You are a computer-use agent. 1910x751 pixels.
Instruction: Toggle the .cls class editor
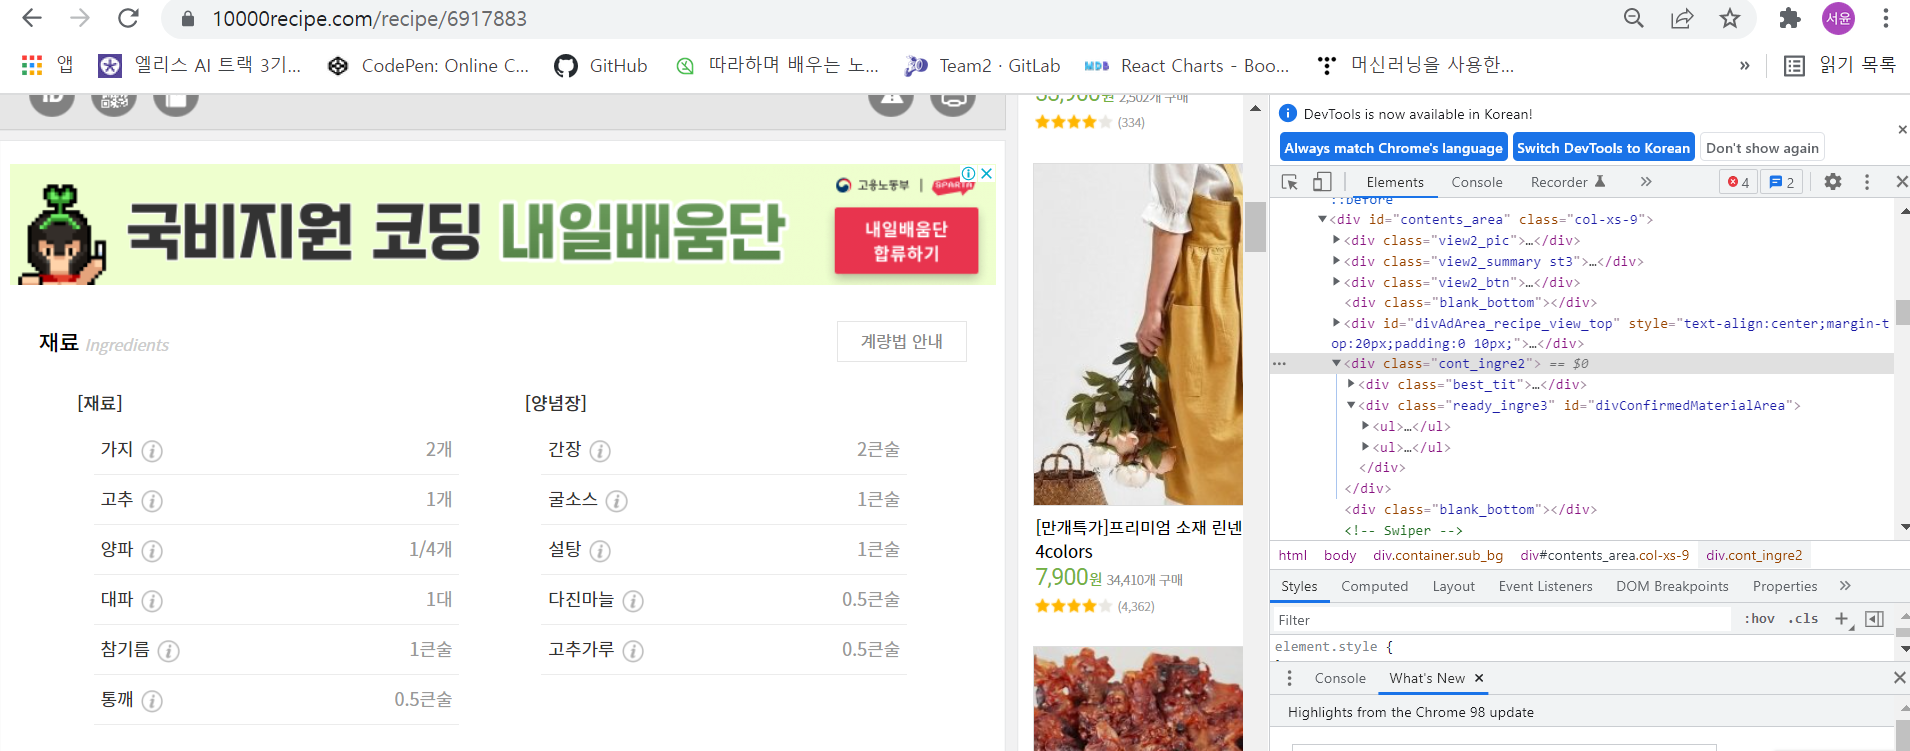pyautogui.click(x=1804, y=619)
